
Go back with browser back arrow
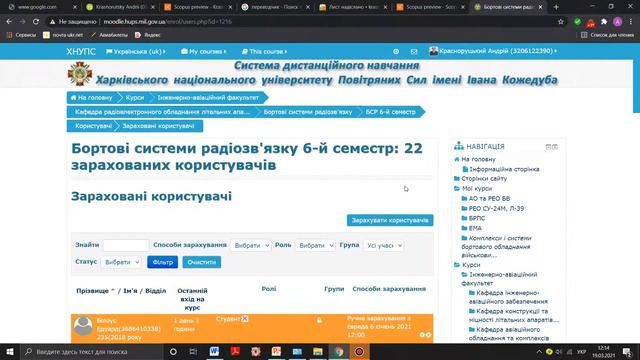[x=9, y=22]
